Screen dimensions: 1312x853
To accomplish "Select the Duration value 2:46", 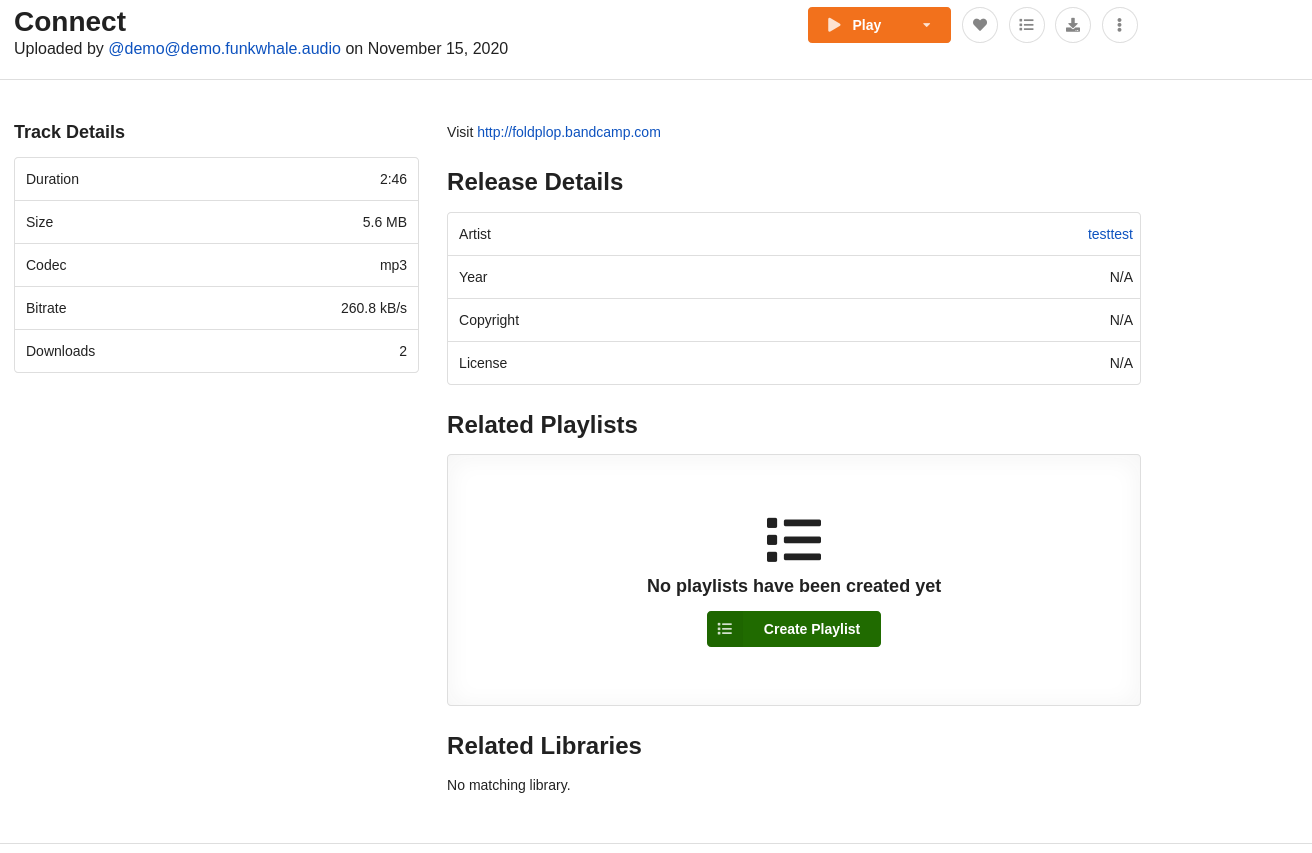I will coord(393,179).
